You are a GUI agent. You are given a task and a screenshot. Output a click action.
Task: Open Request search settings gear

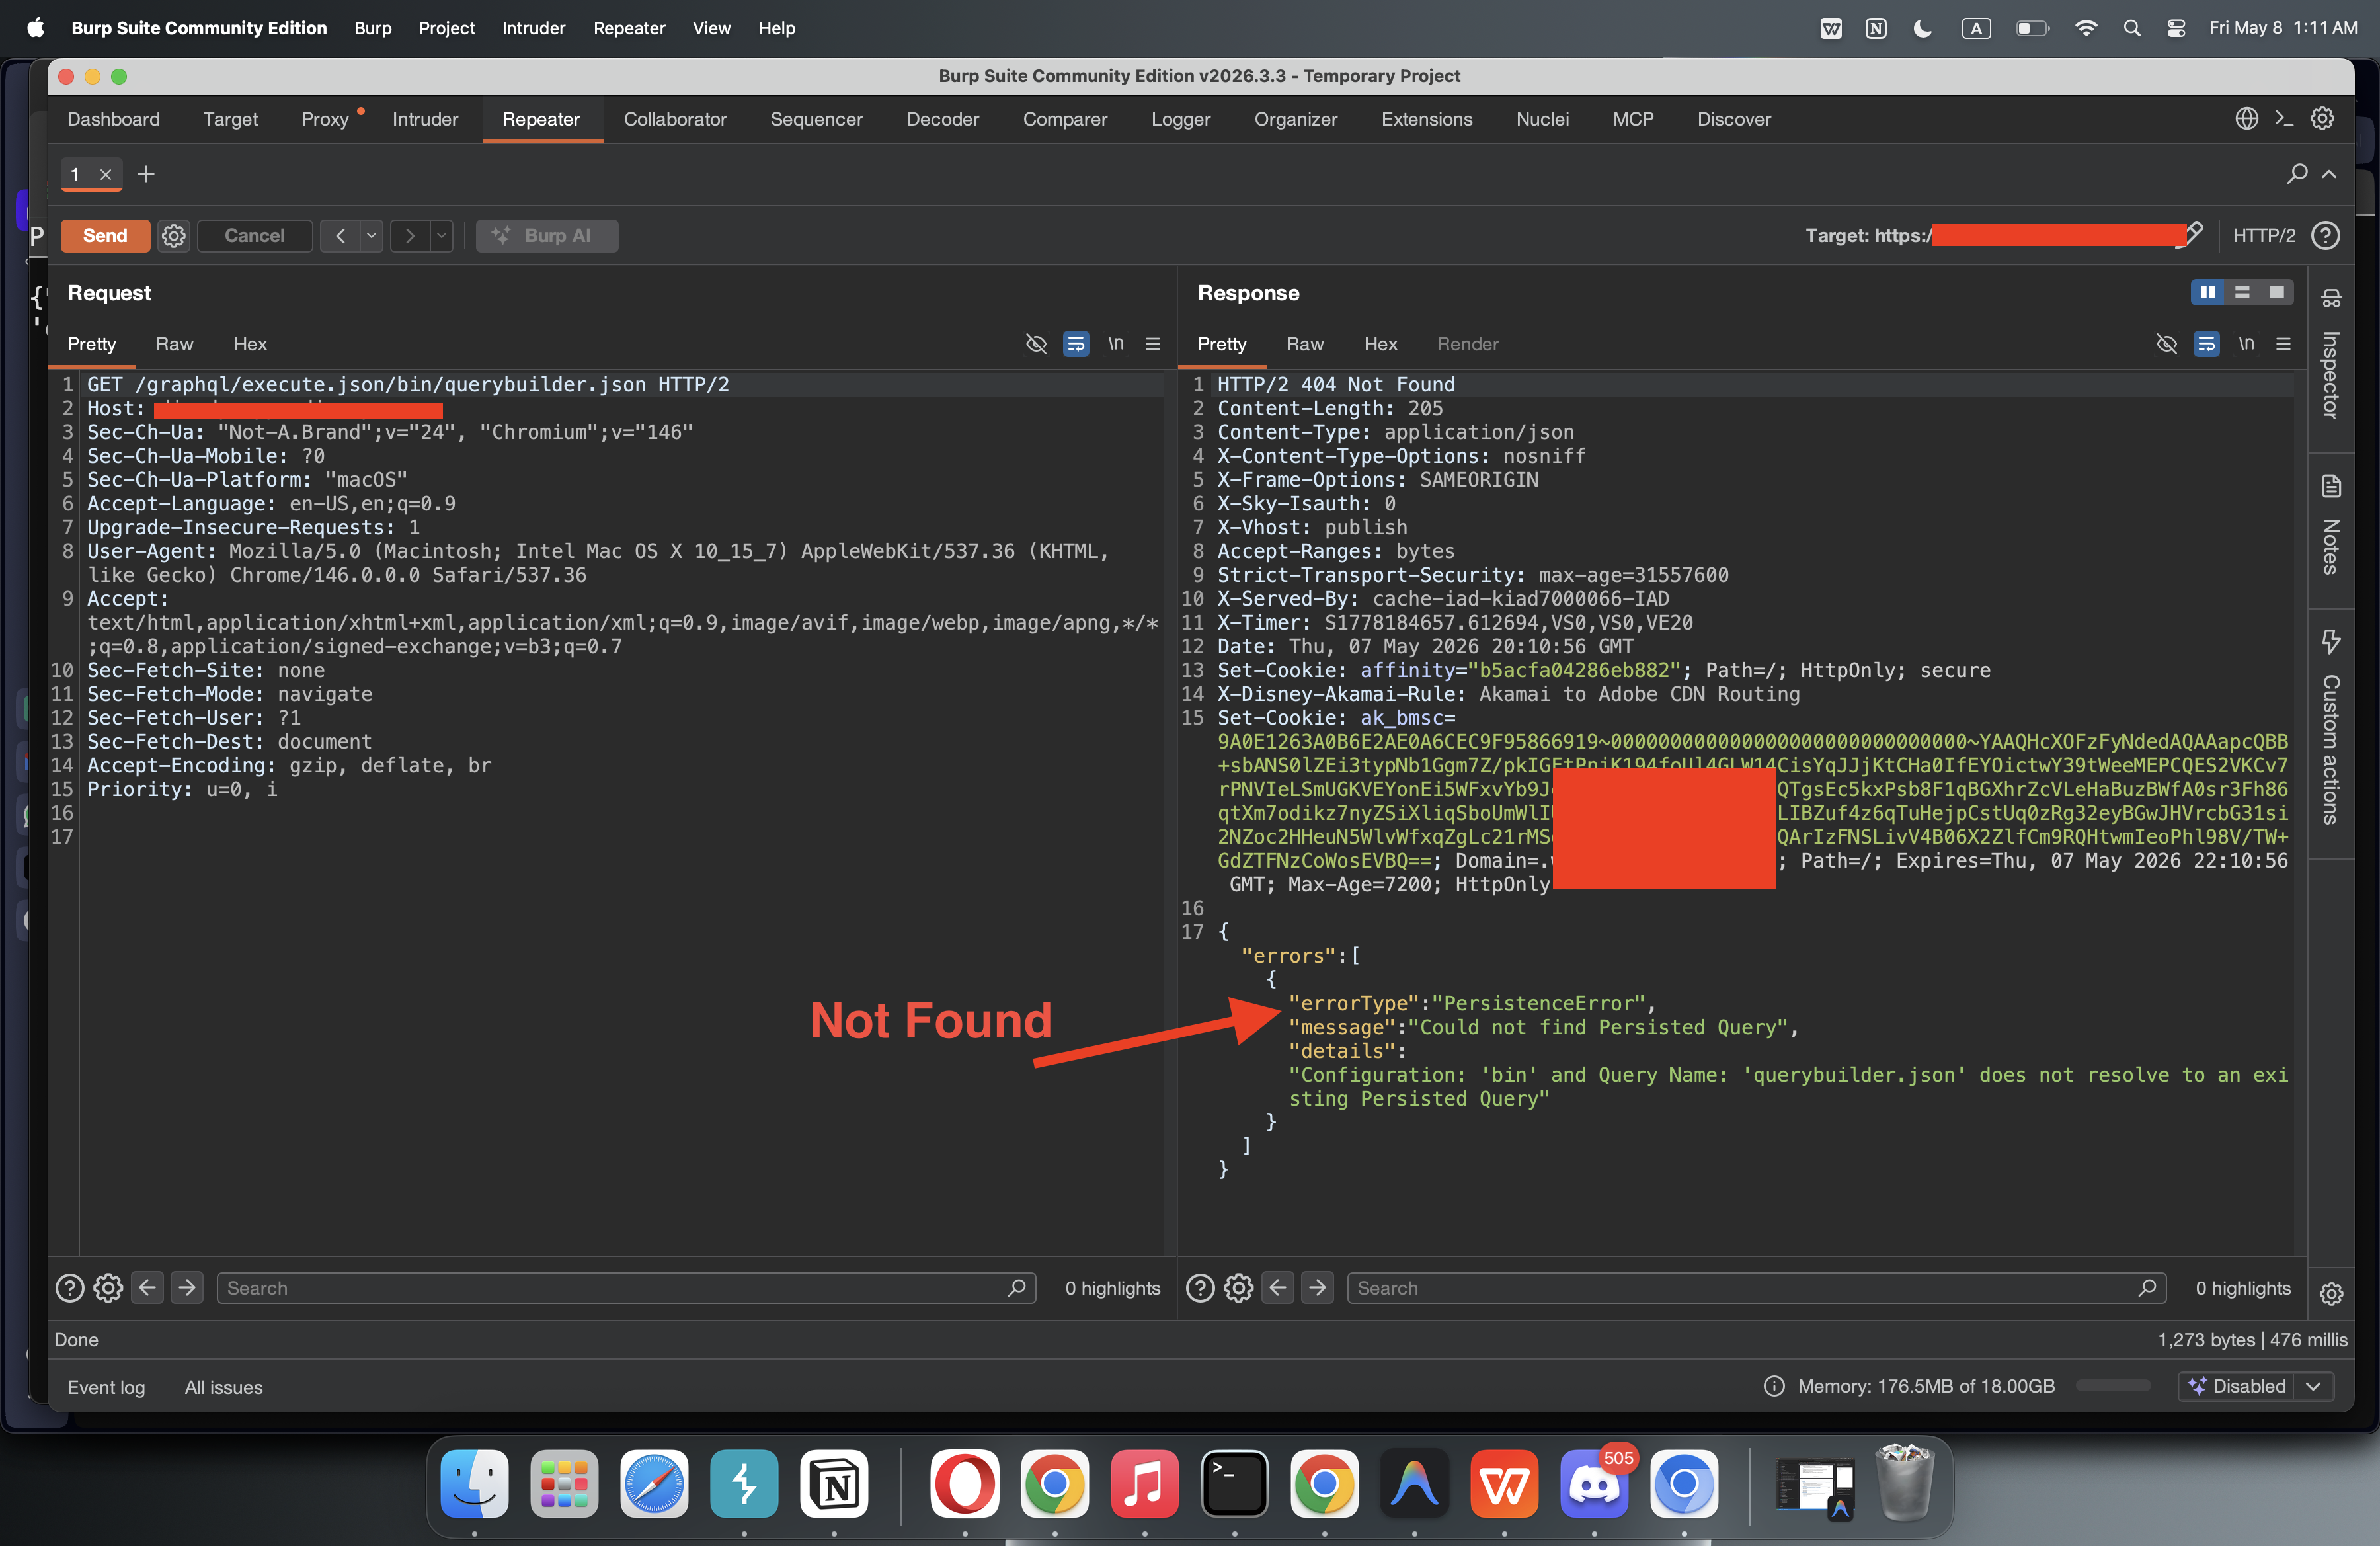[108, 1288]
